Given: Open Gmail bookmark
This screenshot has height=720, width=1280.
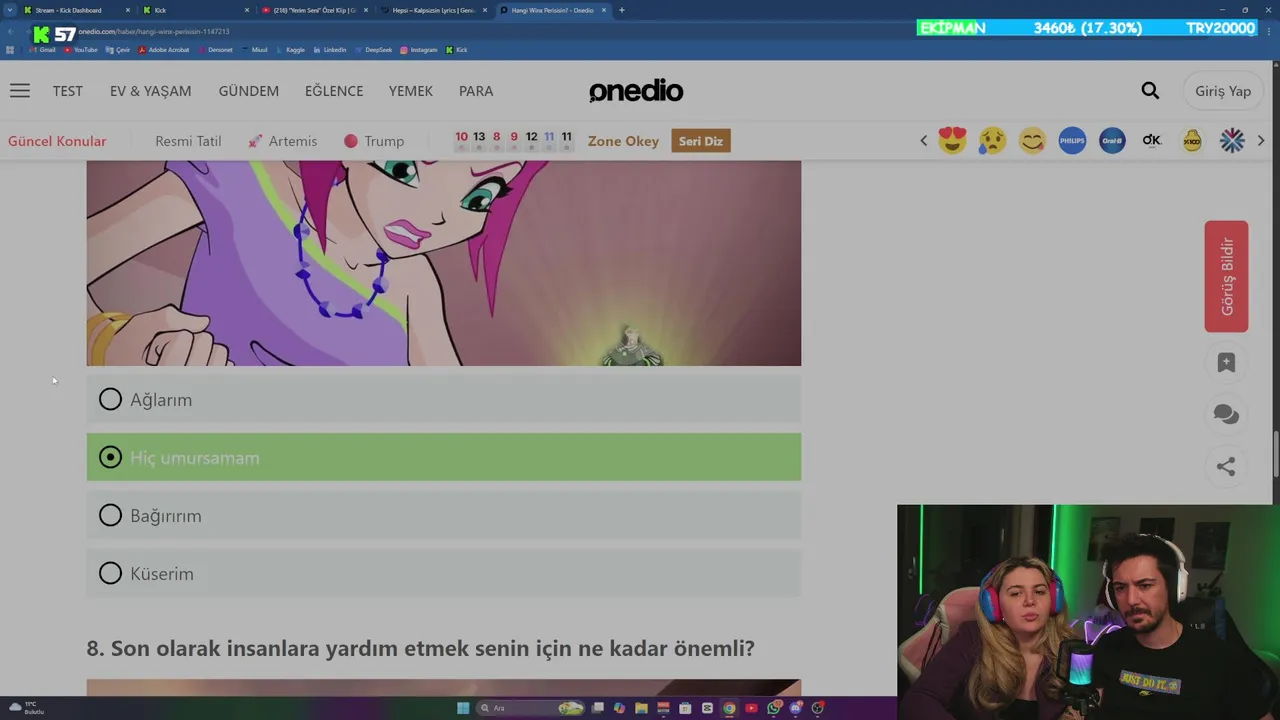Looking at the screenshot, I should 42,50.
